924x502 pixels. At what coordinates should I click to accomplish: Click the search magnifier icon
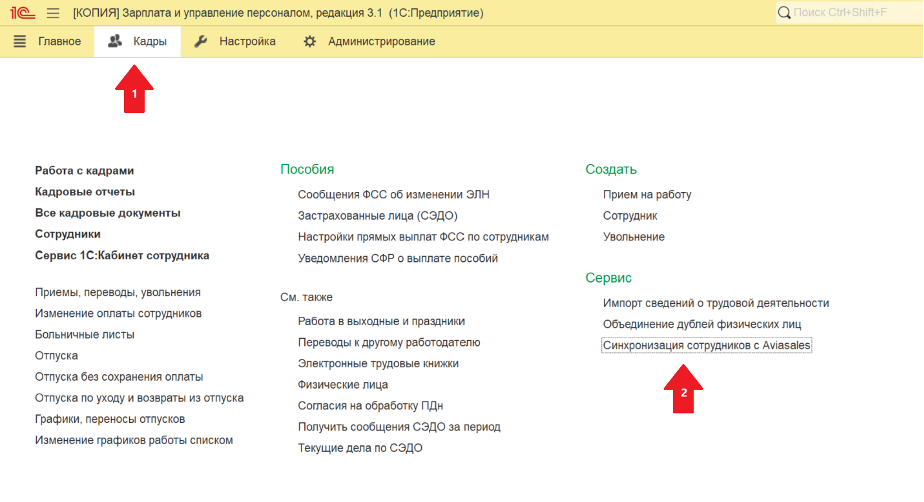[x=786, y=13]
